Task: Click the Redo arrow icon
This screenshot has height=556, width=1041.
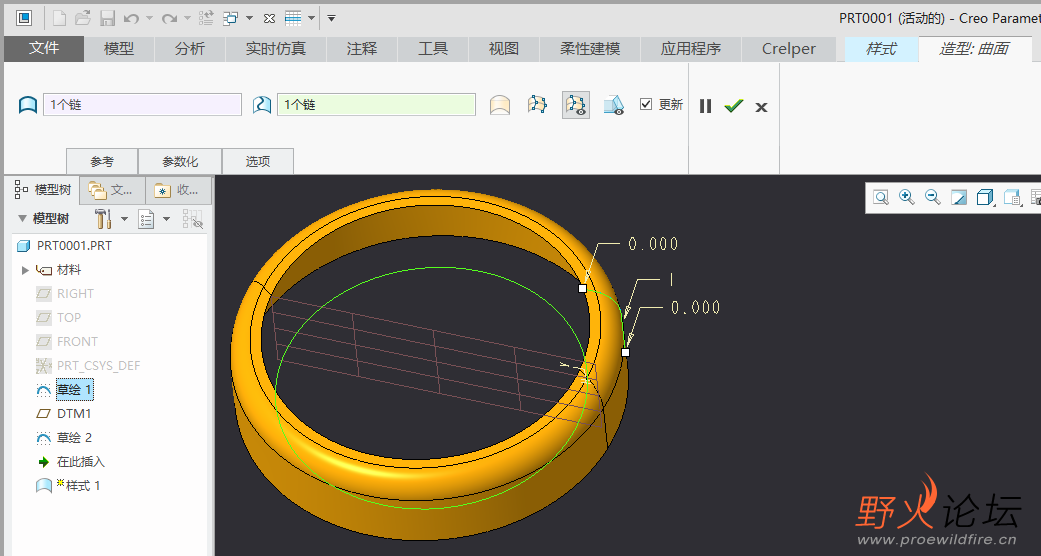Action: (169, 19)
